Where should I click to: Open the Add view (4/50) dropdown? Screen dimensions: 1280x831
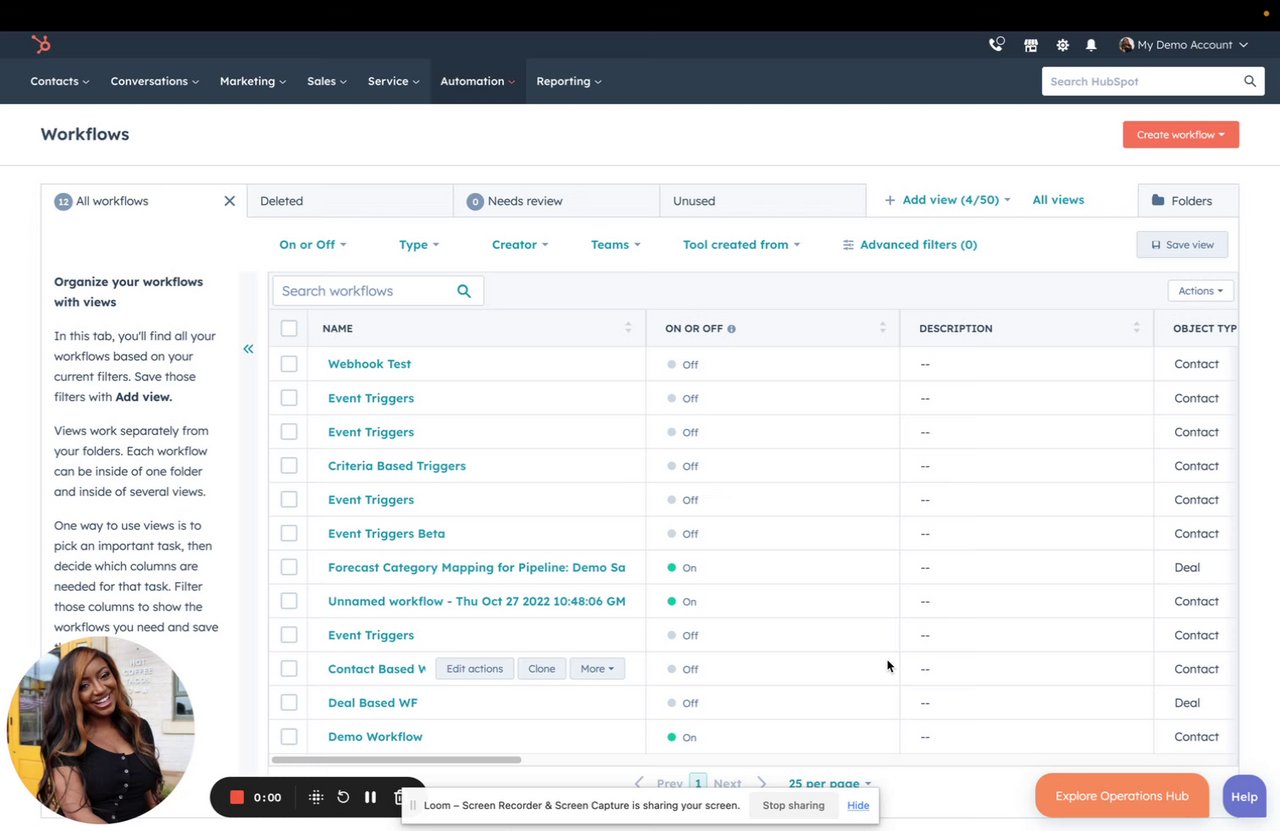(947, 200)
